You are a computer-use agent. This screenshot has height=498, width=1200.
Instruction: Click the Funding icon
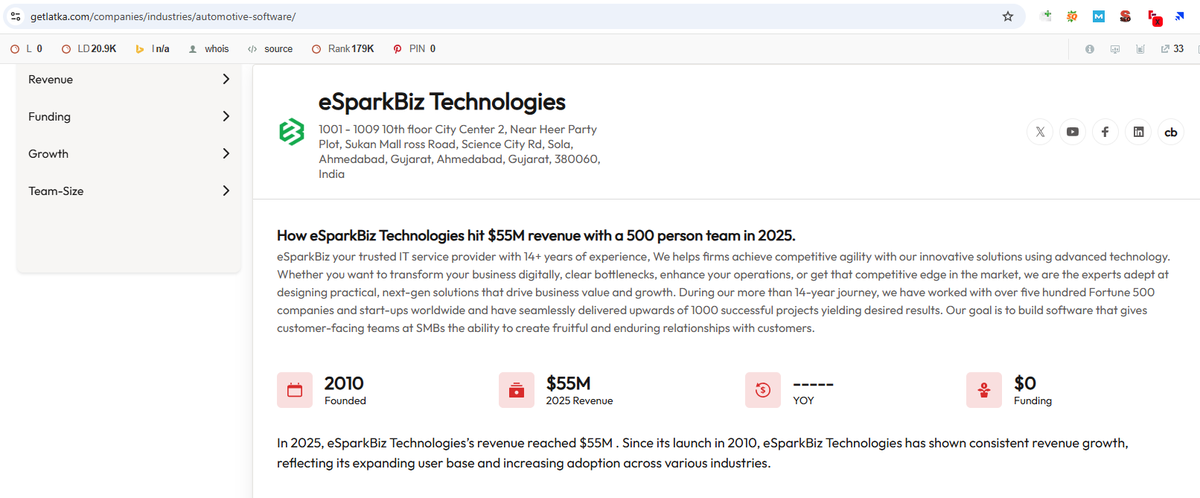coord(984,390)
